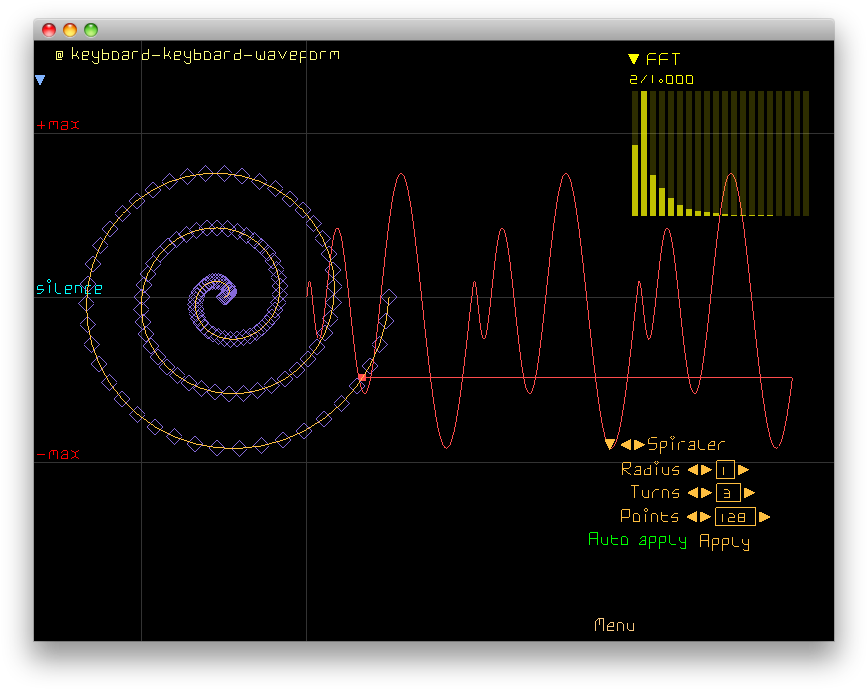Collapse the Spiraler plugin using its down triangle
The width and height of the screenshot is (867, 689).
coord(610,443)
